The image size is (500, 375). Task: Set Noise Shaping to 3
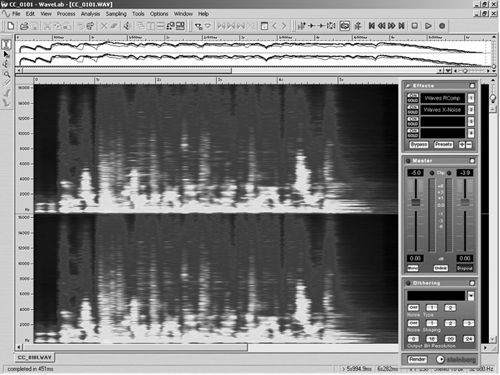click(x=469, y=323)
